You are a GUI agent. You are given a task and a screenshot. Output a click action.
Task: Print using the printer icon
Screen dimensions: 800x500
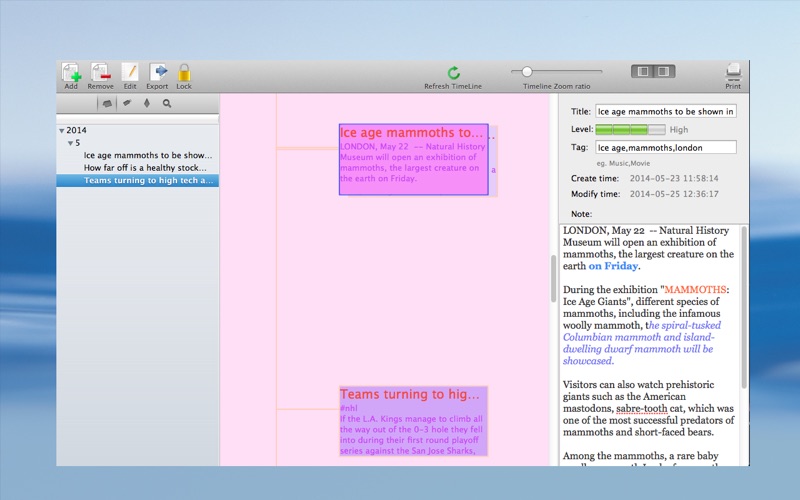point(733,73)
